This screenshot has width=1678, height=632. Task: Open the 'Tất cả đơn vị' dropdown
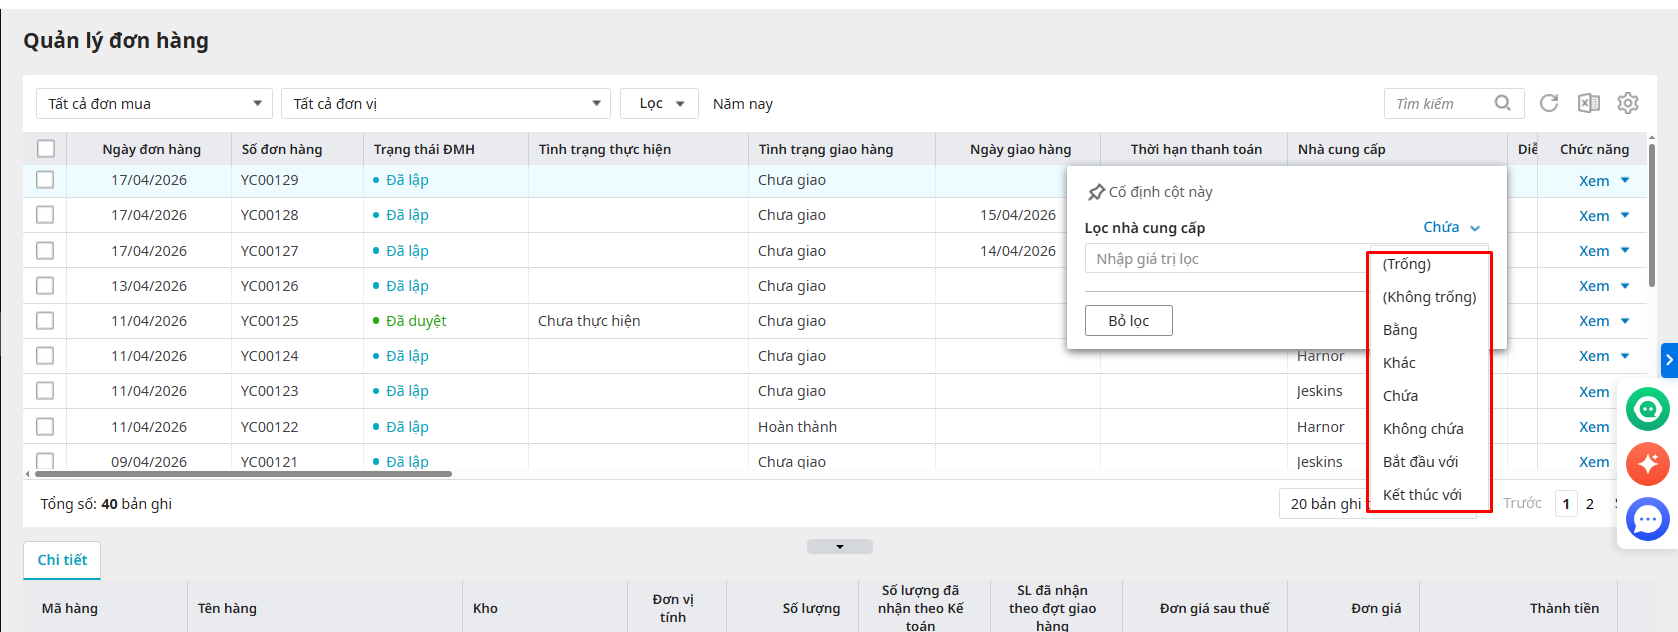pos(445,104)
